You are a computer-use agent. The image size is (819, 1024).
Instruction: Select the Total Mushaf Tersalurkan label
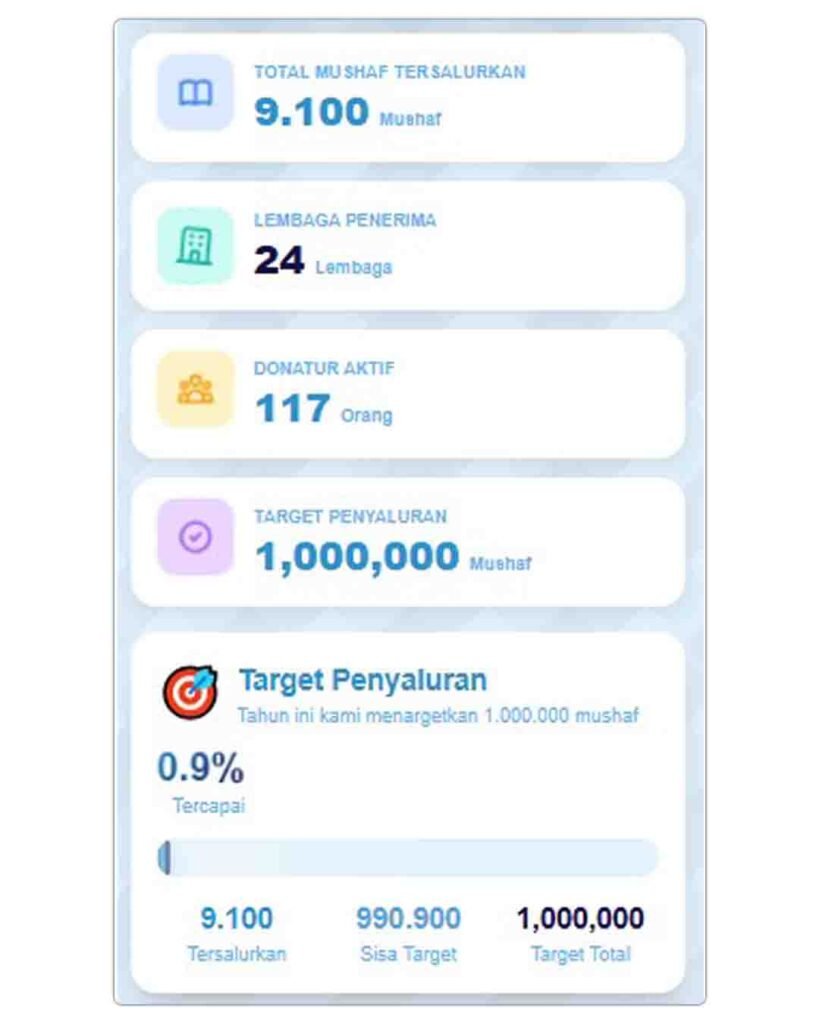389,72
